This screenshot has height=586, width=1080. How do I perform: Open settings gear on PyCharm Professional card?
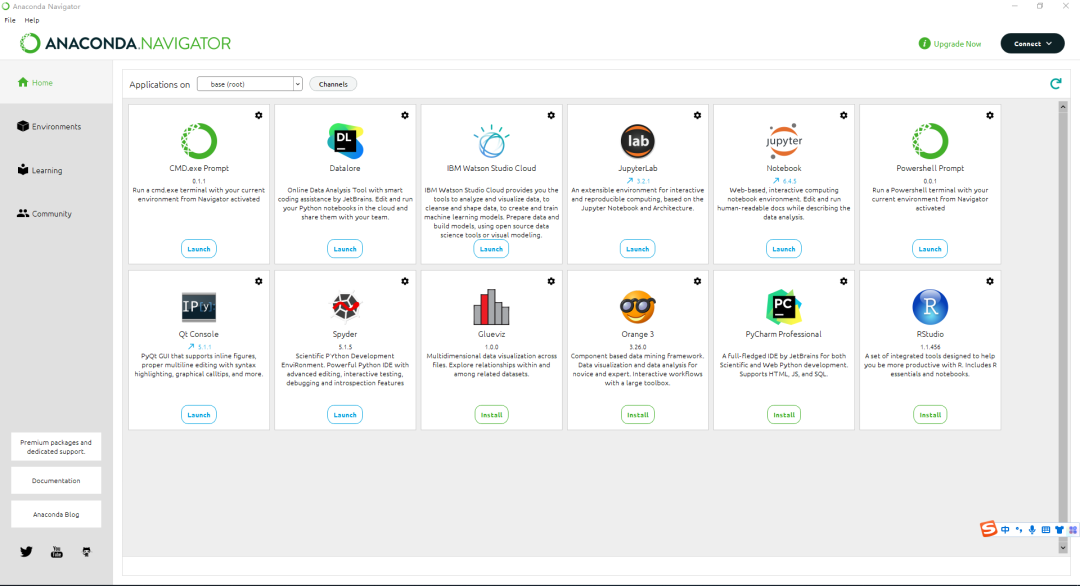coord(844,282)
